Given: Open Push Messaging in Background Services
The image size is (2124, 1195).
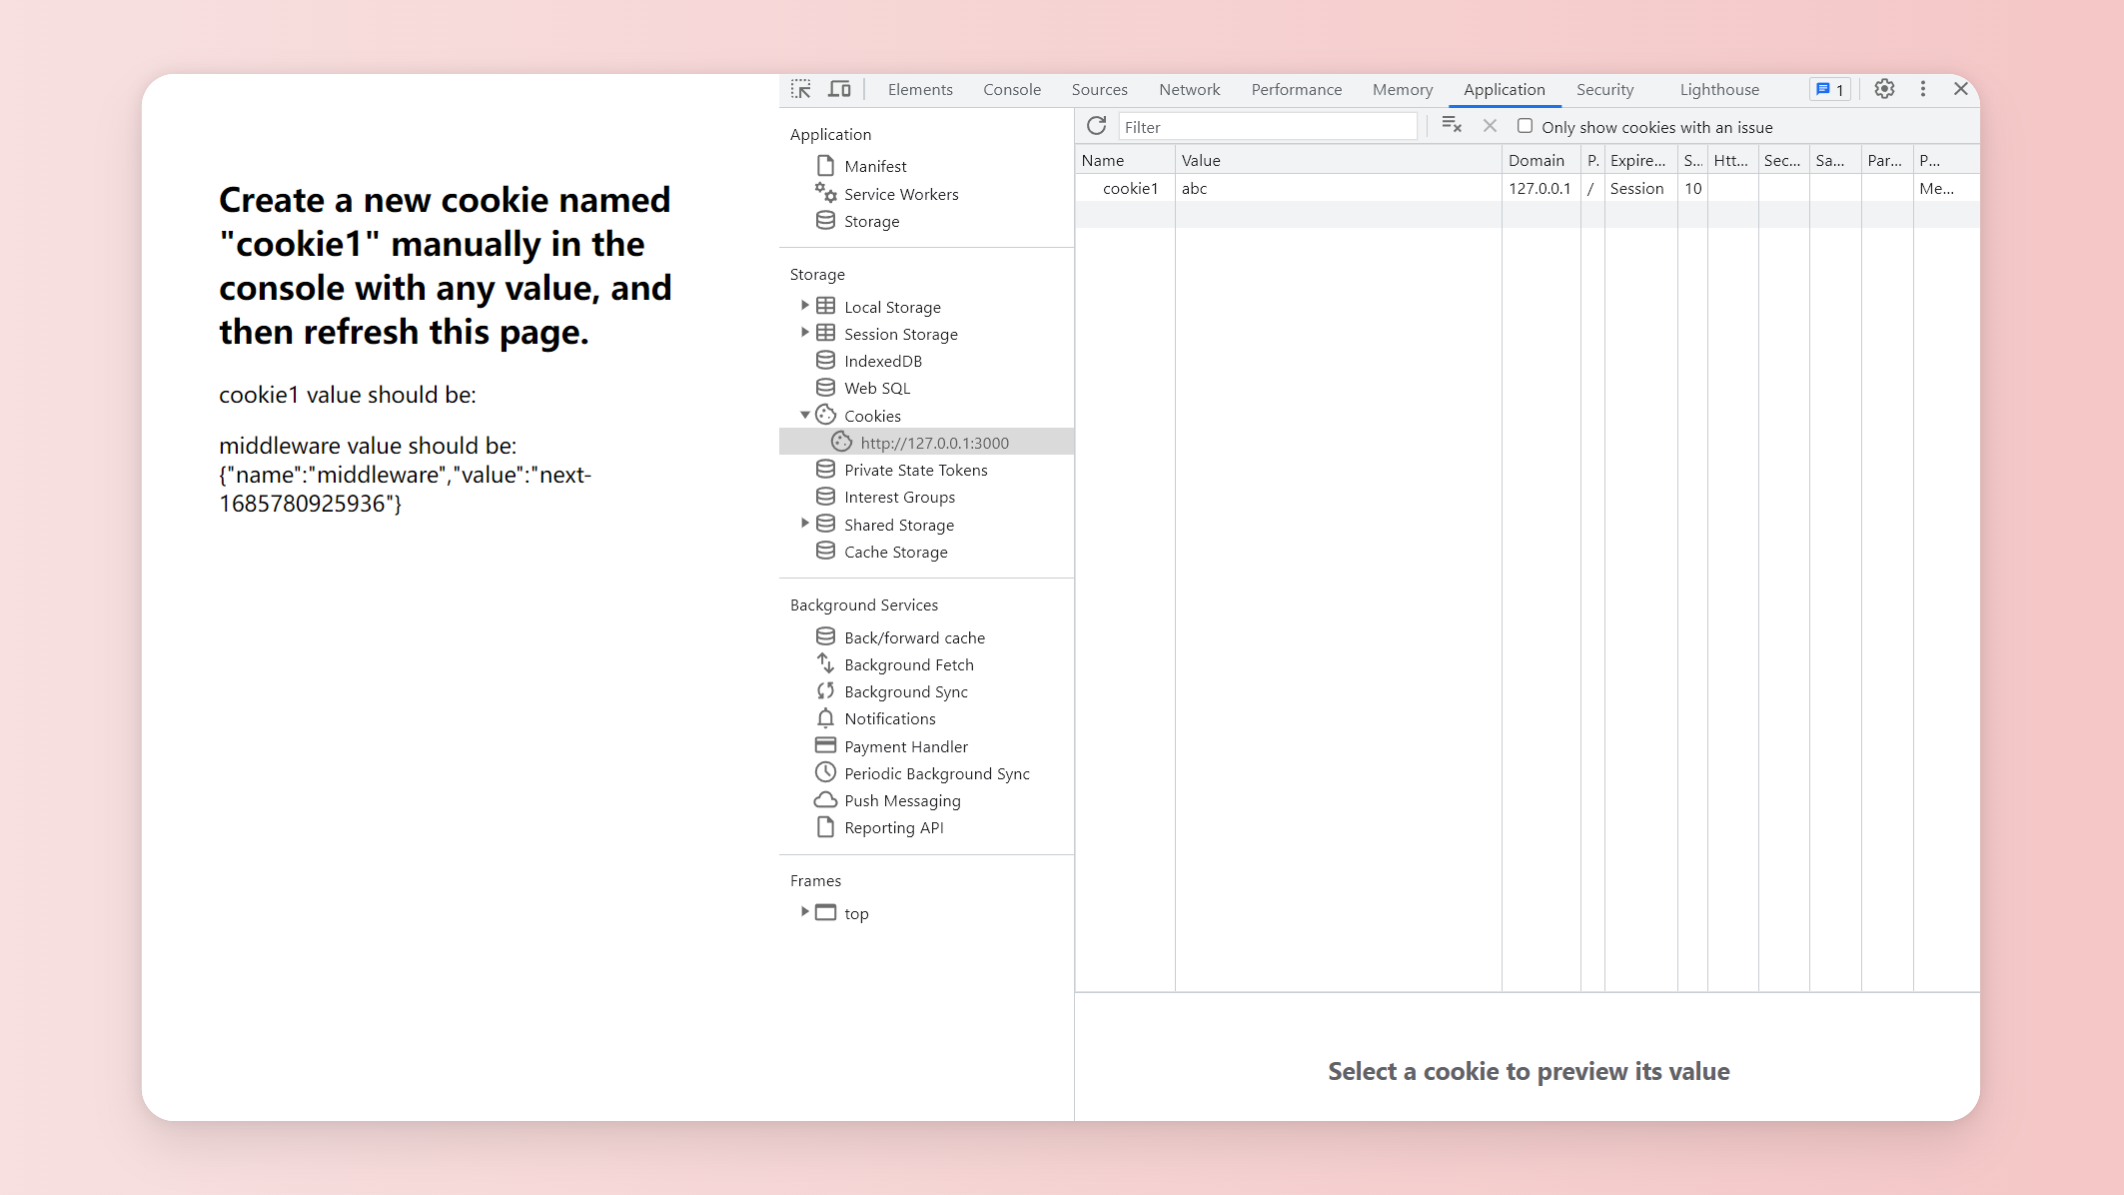Looking at the screenshot, I should click(x=901, y=800).
